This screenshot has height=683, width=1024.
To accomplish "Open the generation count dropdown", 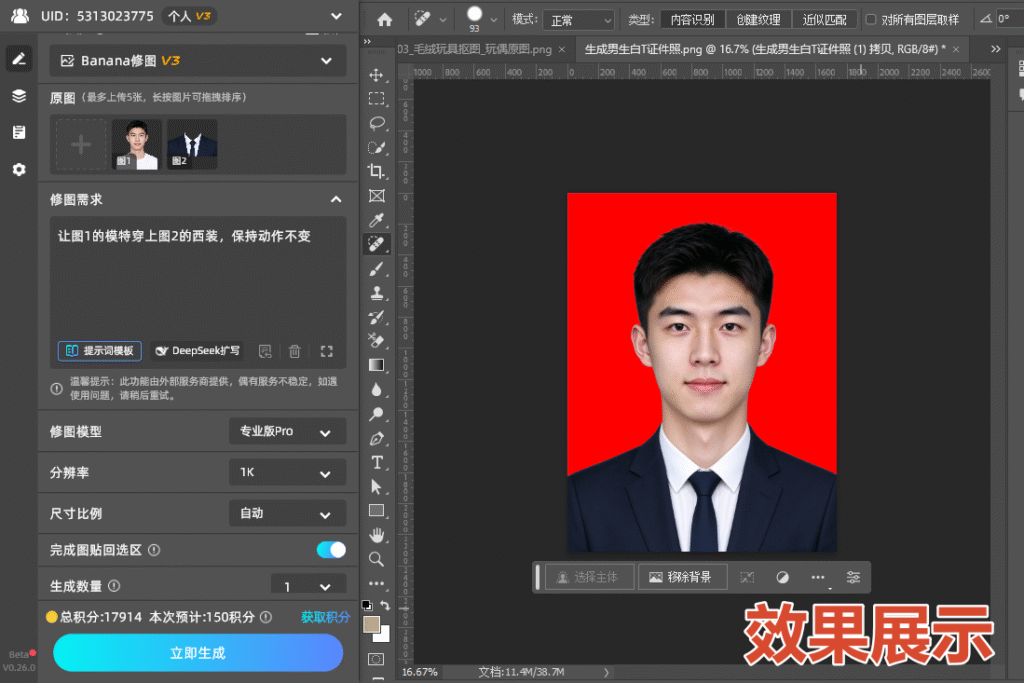I will 308,586.
